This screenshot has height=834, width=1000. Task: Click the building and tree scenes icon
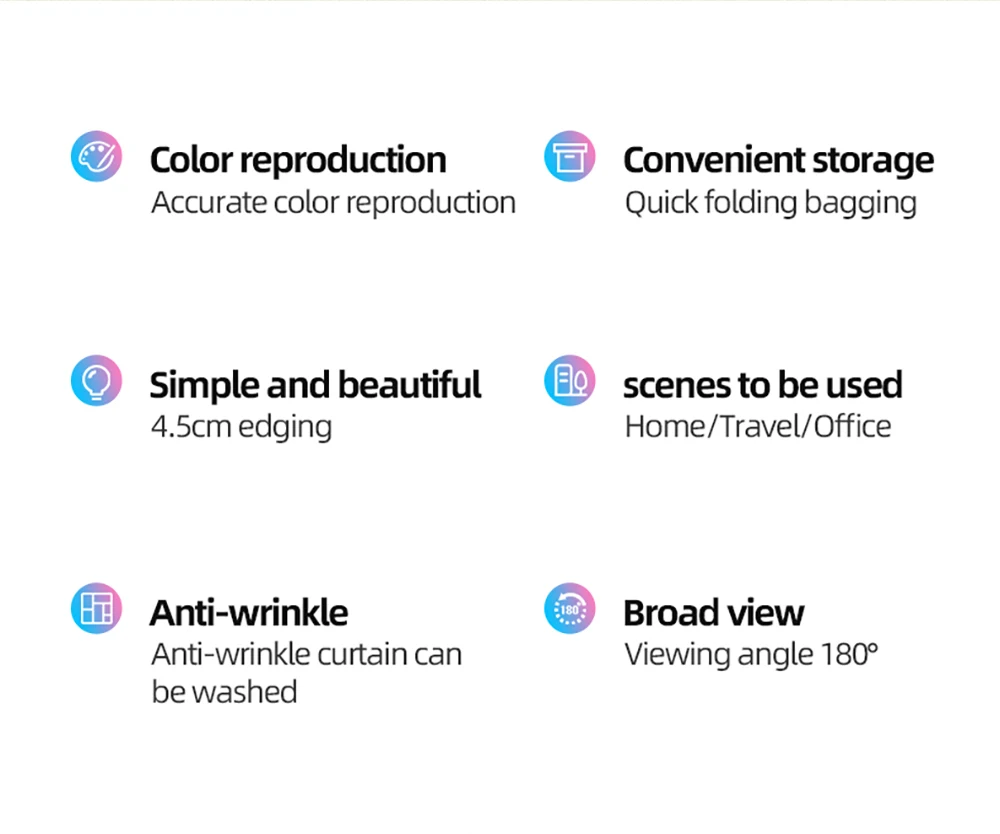(570, 381)
